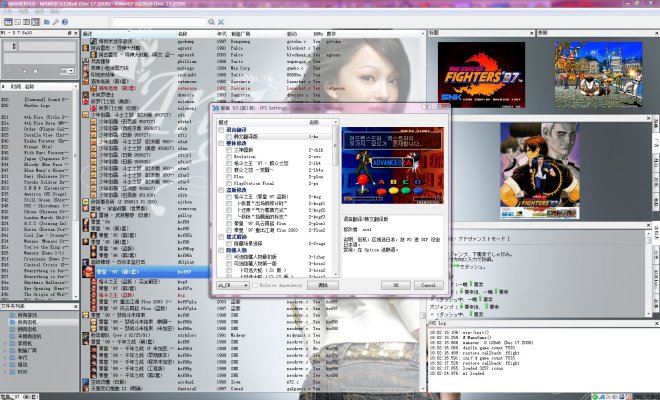Tick the 韩文翻译版 patch checkbox

click(229, 137)
